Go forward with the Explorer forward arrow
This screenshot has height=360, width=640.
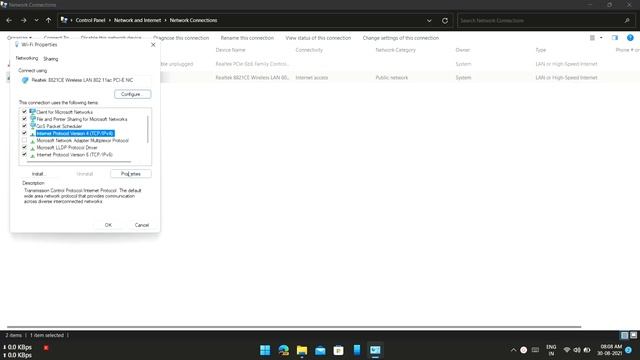23,20
